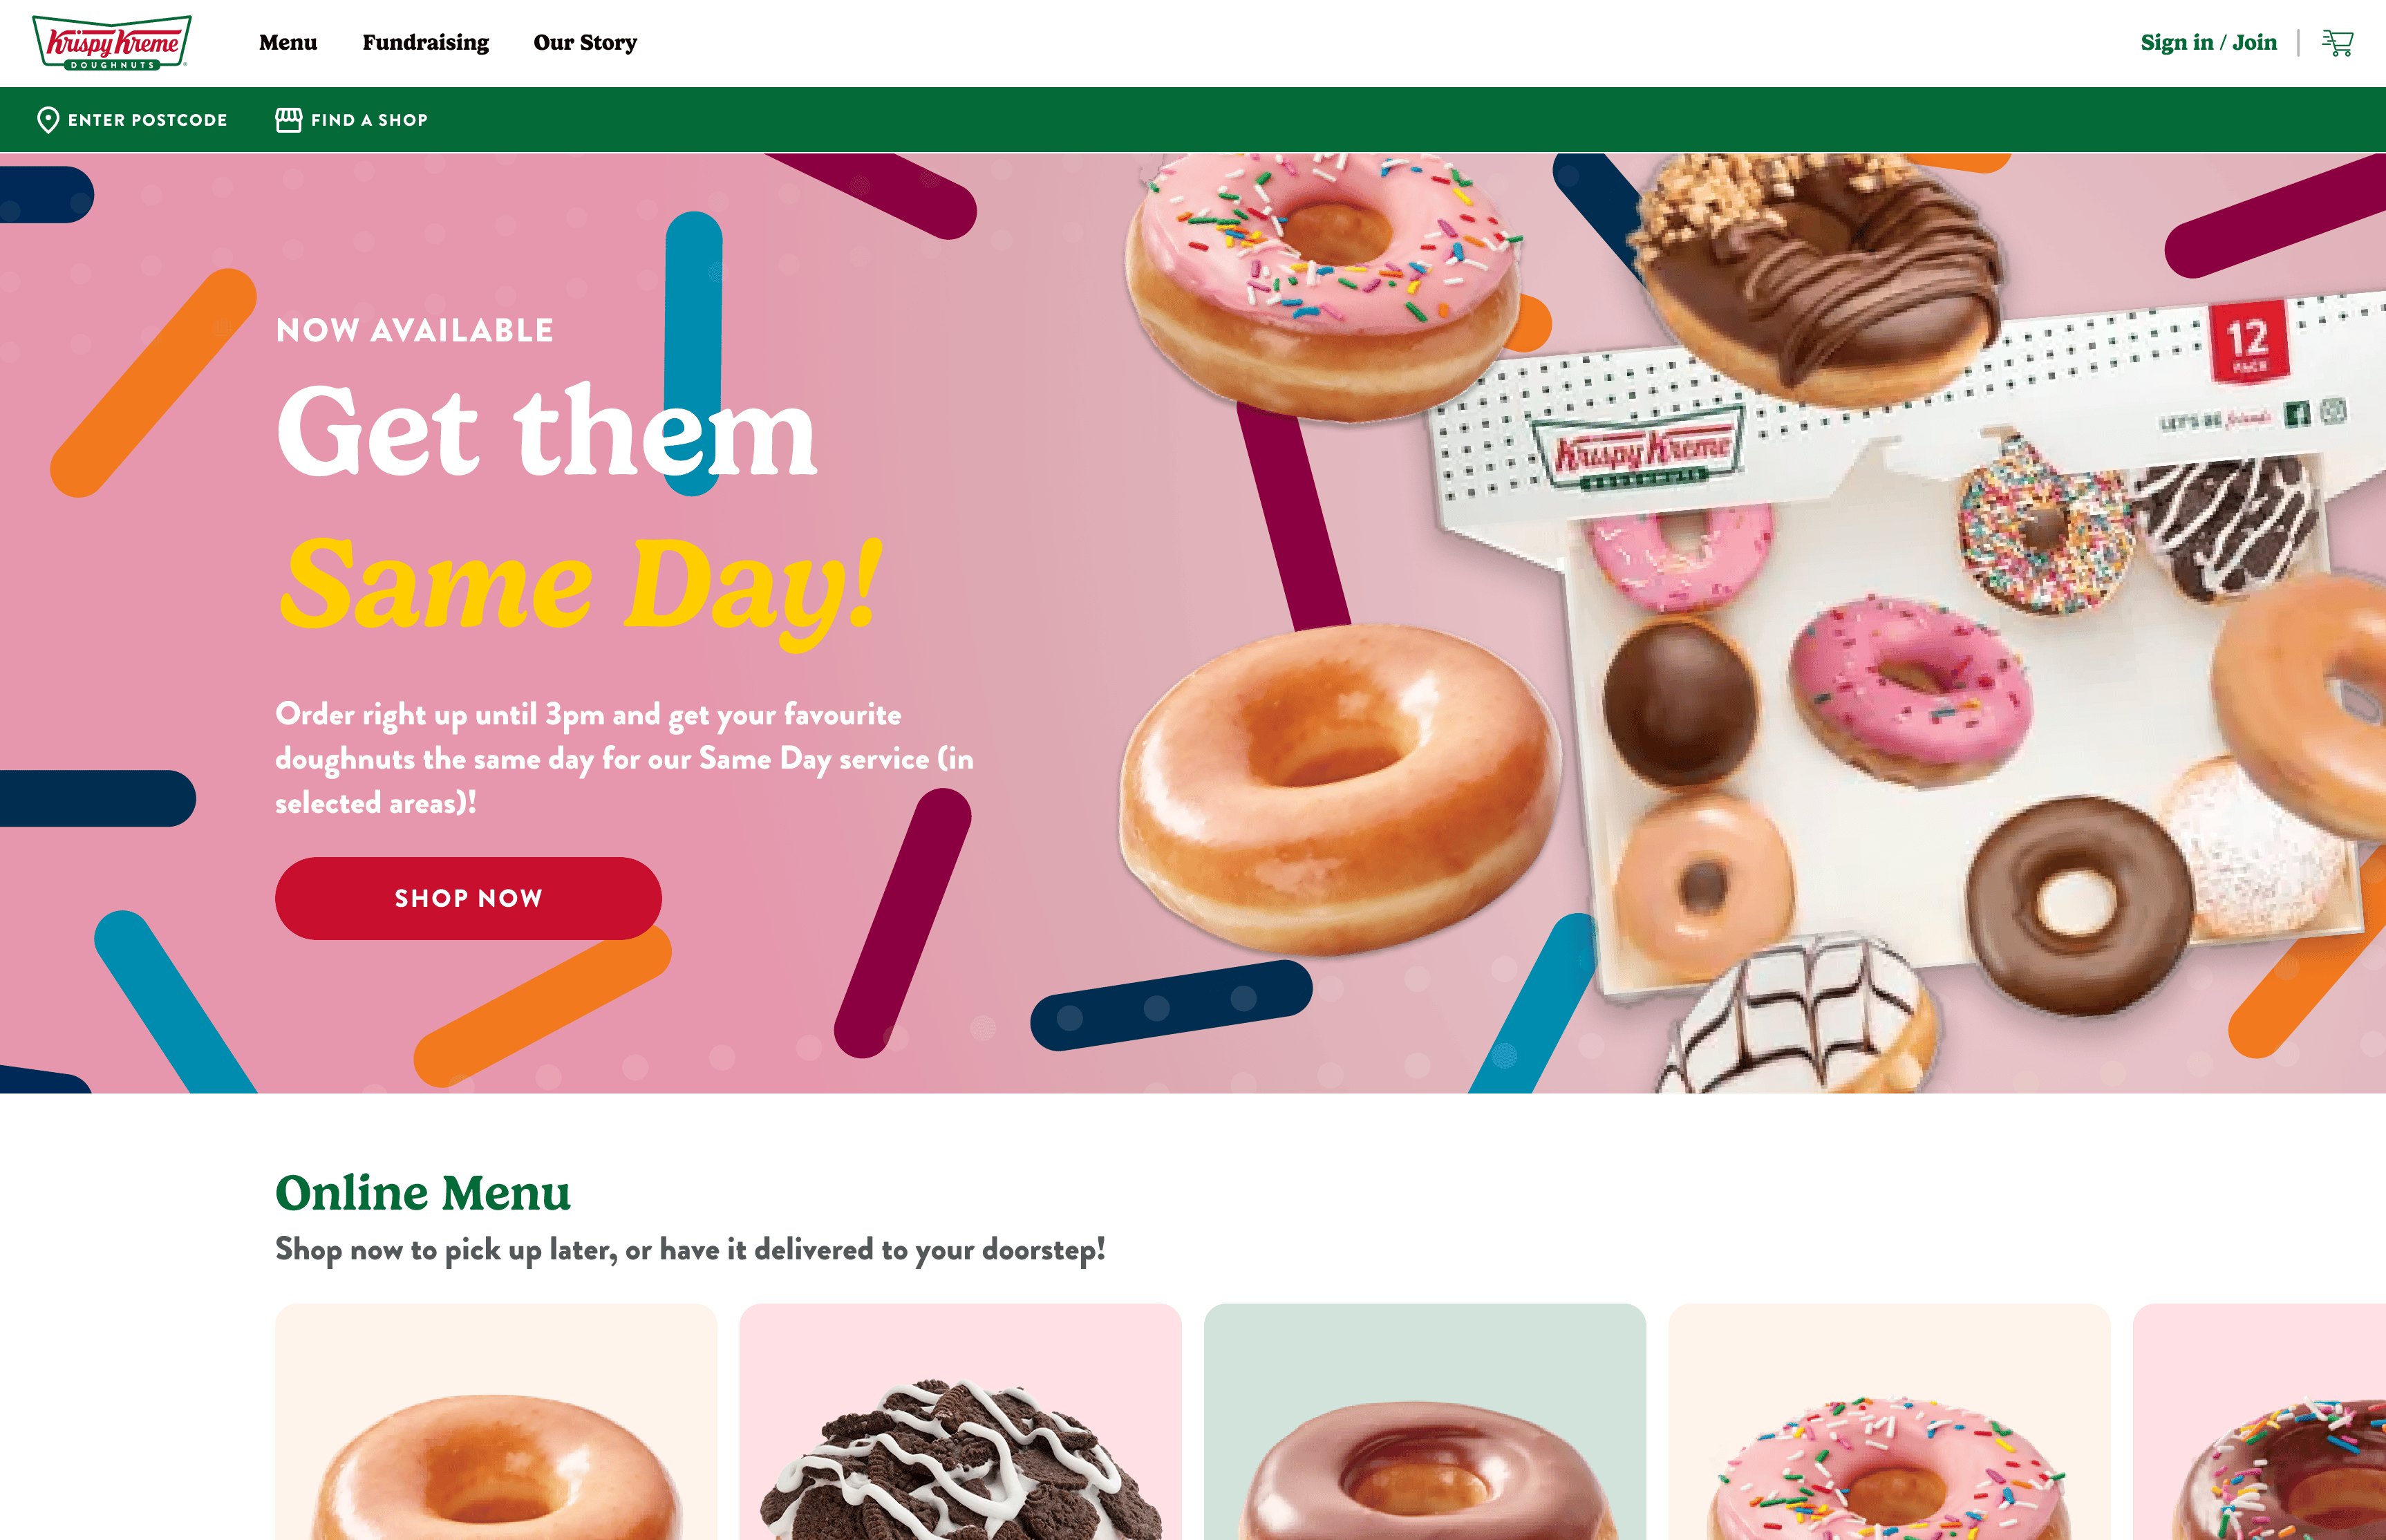Open the Fundraising navigation item
The height and width of the screenshot is (1540, 2386).
coord(426,43)
